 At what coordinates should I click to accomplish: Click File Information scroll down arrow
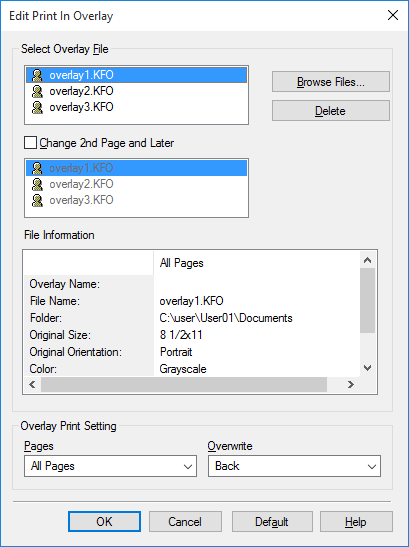[x=367, y=368]
